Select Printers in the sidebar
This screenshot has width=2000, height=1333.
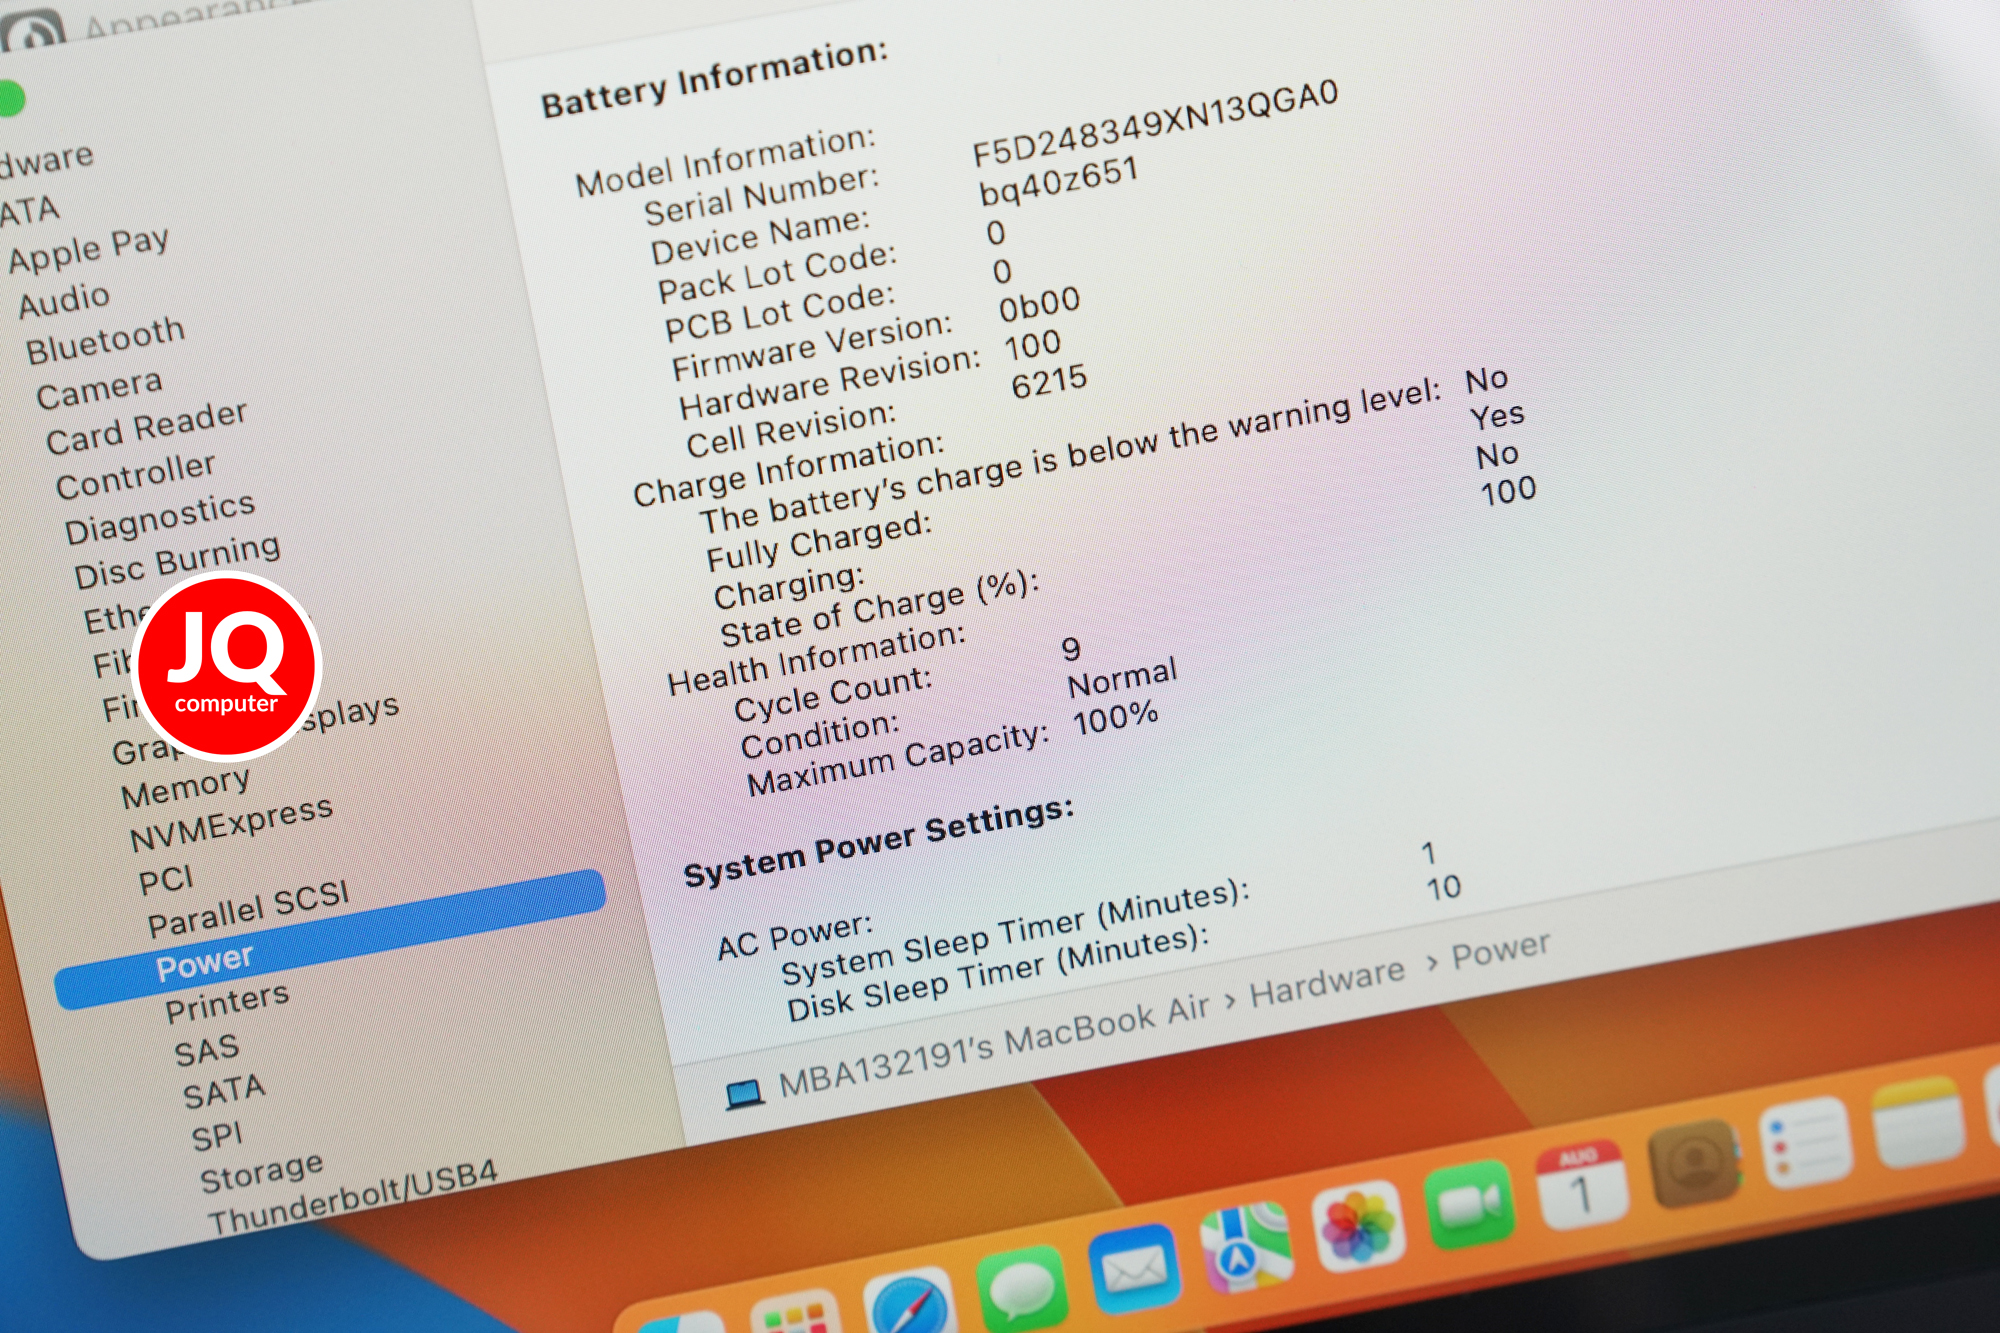click(x=227, y=1003)
